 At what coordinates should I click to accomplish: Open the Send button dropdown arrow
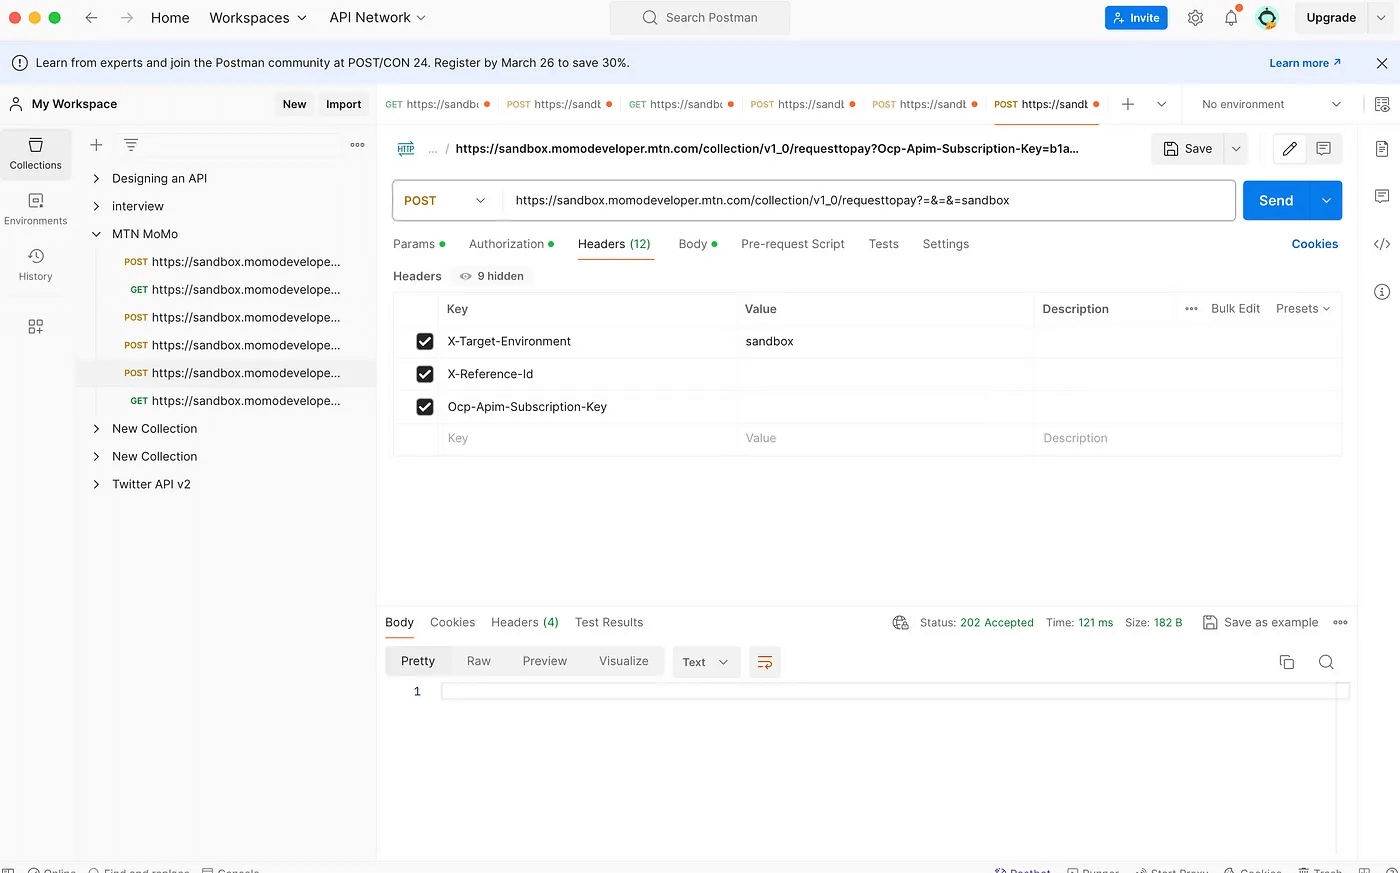click(x=1326, y=200)
